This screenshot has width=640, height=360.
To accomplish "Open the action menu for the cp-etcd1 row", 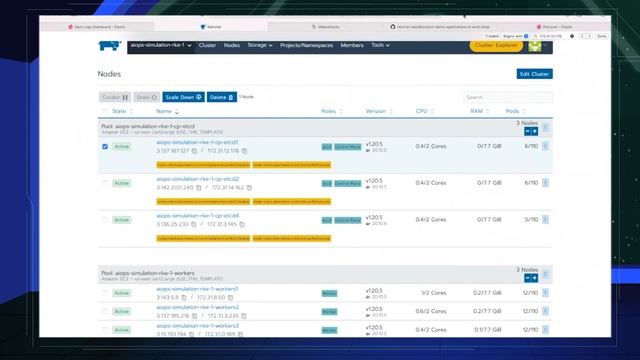I will tap(545, 146).
